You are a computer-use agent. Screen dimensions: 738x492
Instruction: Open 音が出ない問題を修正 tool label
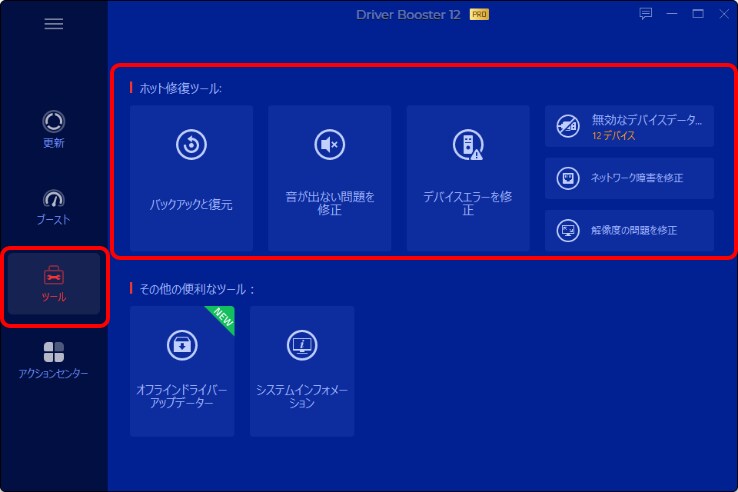(329, 203)
